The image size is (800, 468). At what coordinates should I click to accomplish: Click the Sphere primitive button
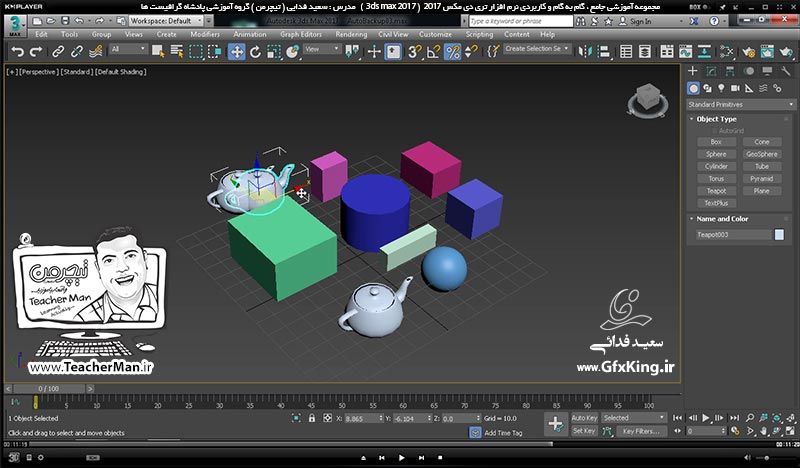pyautogui.click(x=716, y=154)
